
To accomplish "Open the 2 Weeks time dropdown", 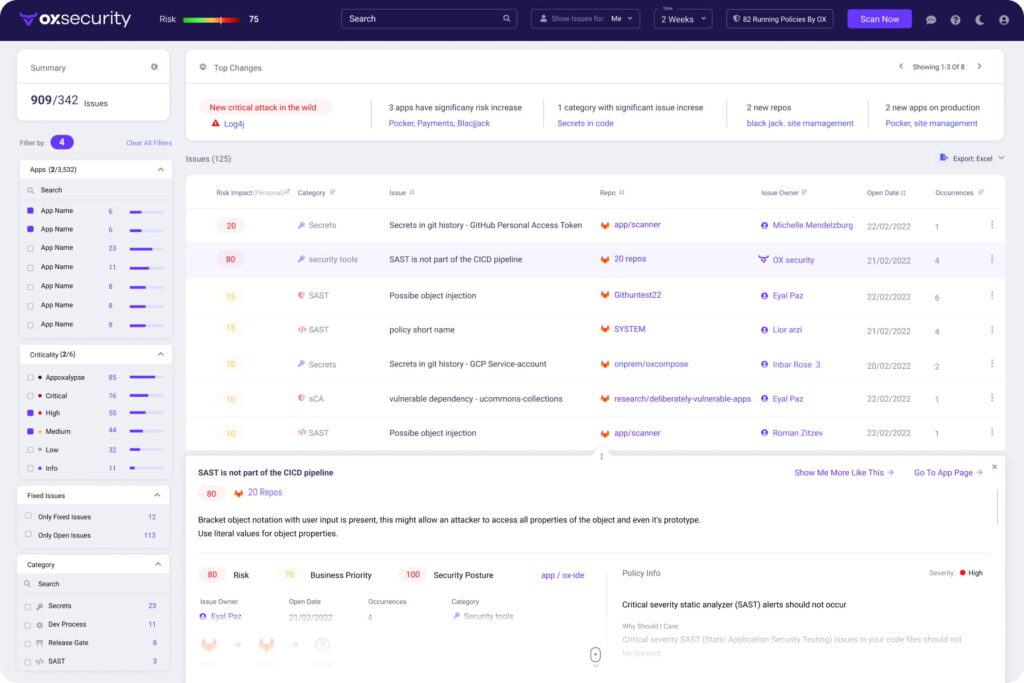I will point(682,18).
